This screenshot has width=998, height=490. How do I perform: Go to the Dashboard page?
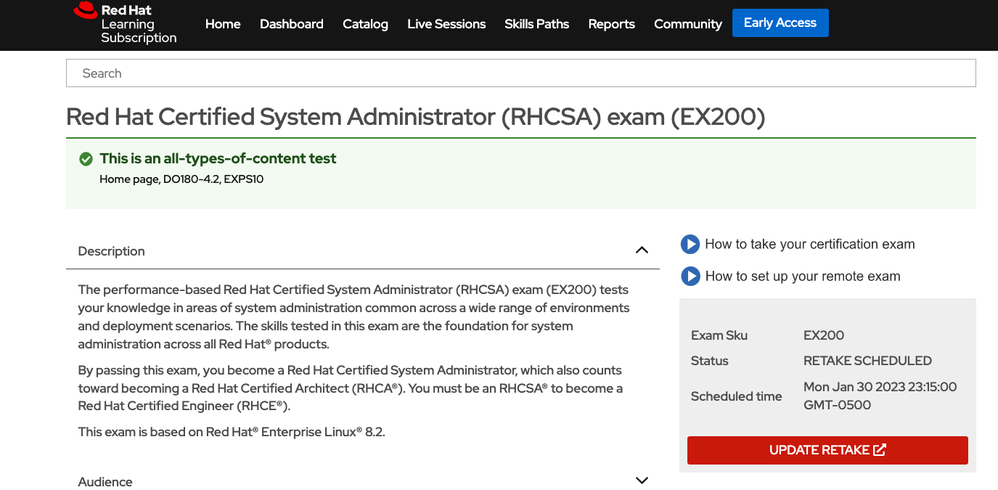tap(291, 24)
